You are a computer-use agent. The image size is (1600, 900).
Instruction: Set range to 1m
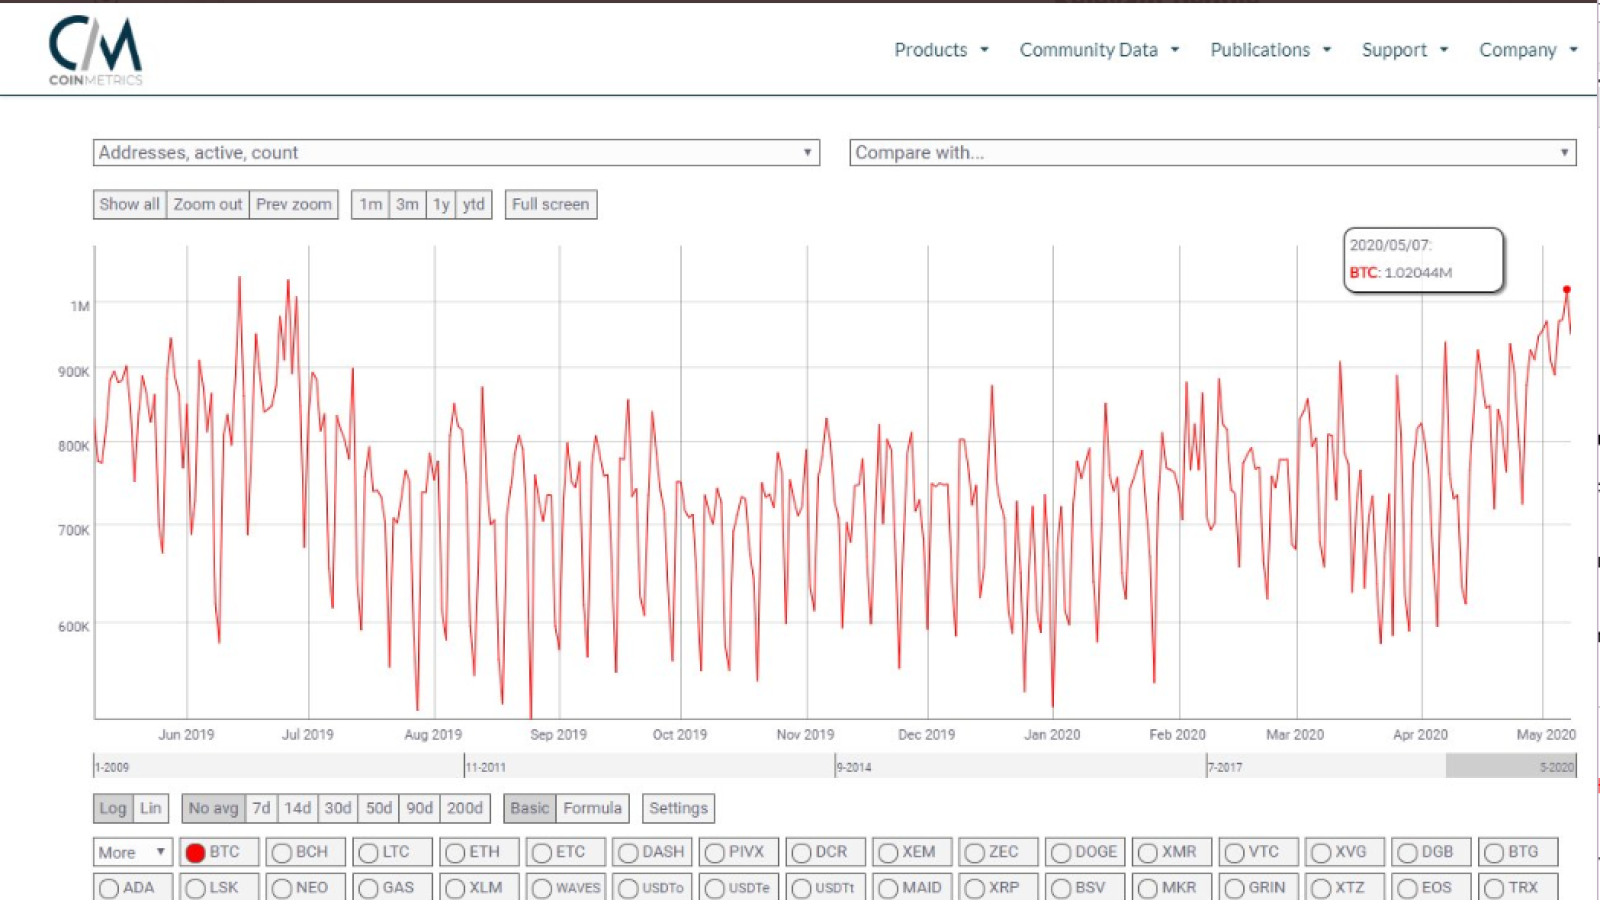[x=370, y=204]
